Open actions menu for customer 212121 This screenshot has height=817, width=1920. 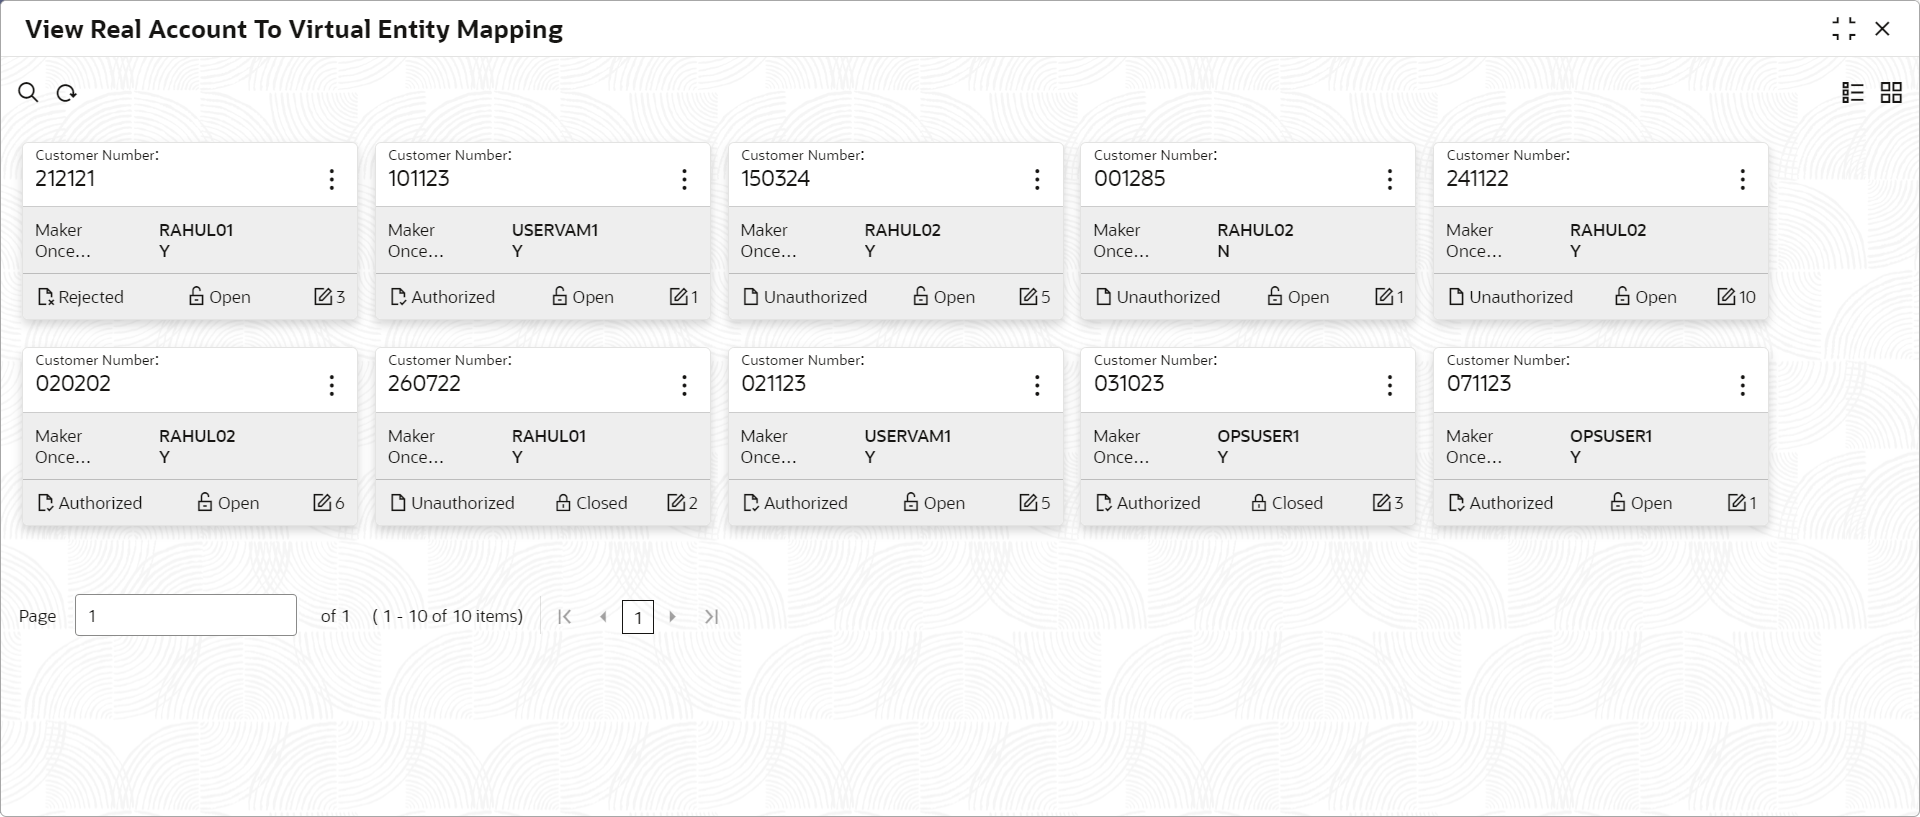point(332,180)
